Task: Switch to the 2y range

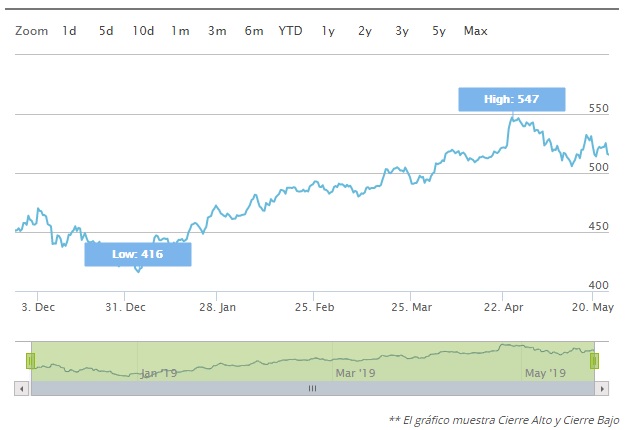Action: 365,31
